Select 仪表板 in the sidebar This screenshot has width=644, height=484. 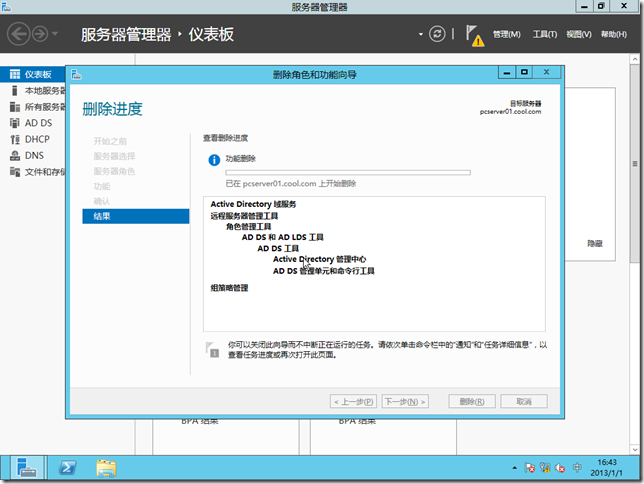[33, 74]
